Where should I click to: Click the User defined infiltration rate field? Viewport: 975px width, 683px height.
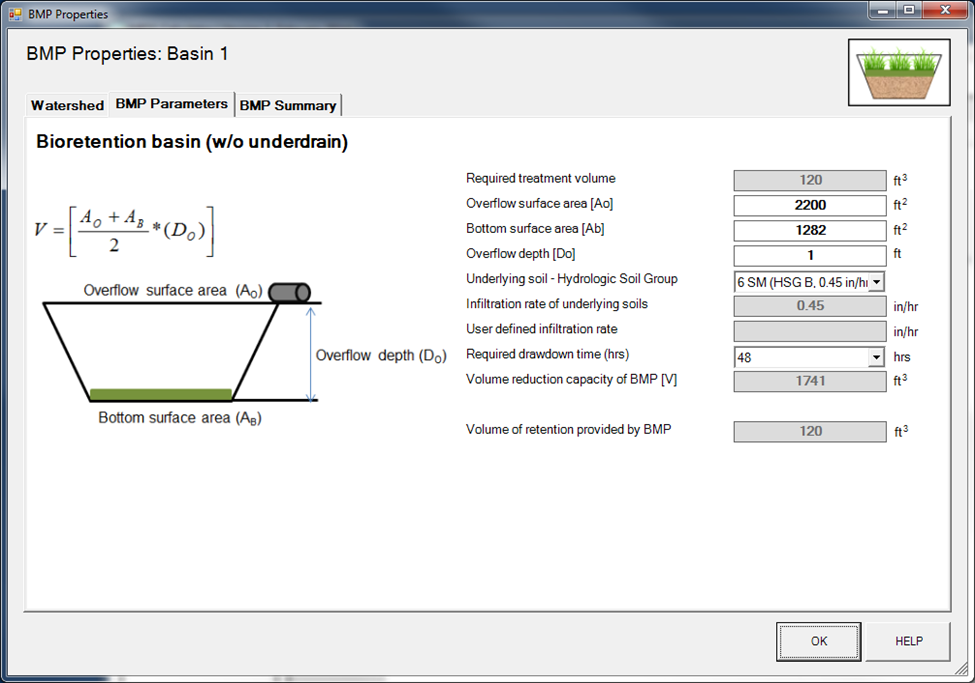pos(810,331)
